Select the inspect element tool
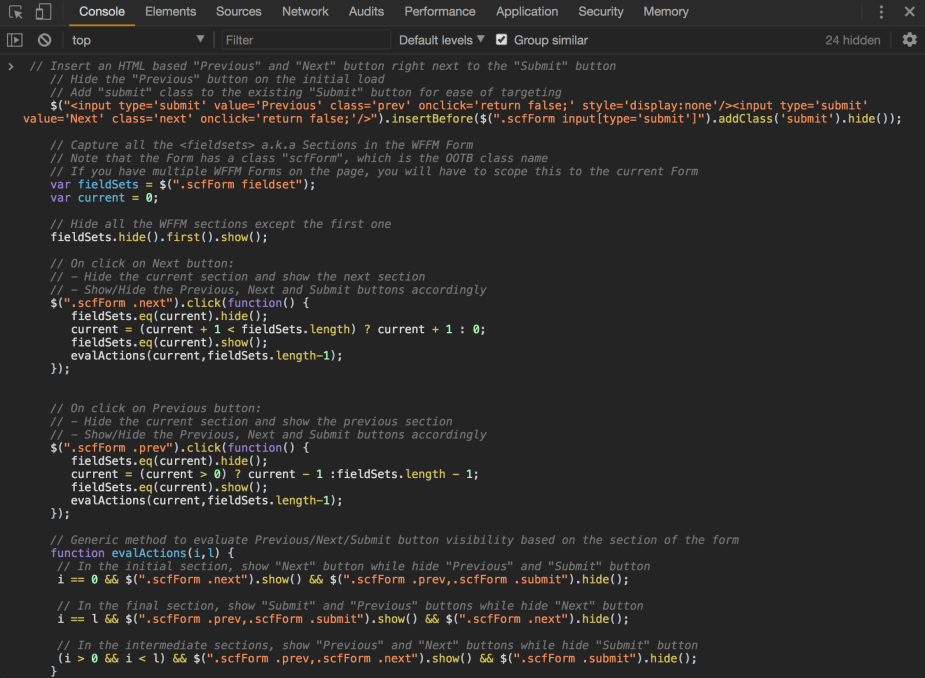 pos(15,11)
